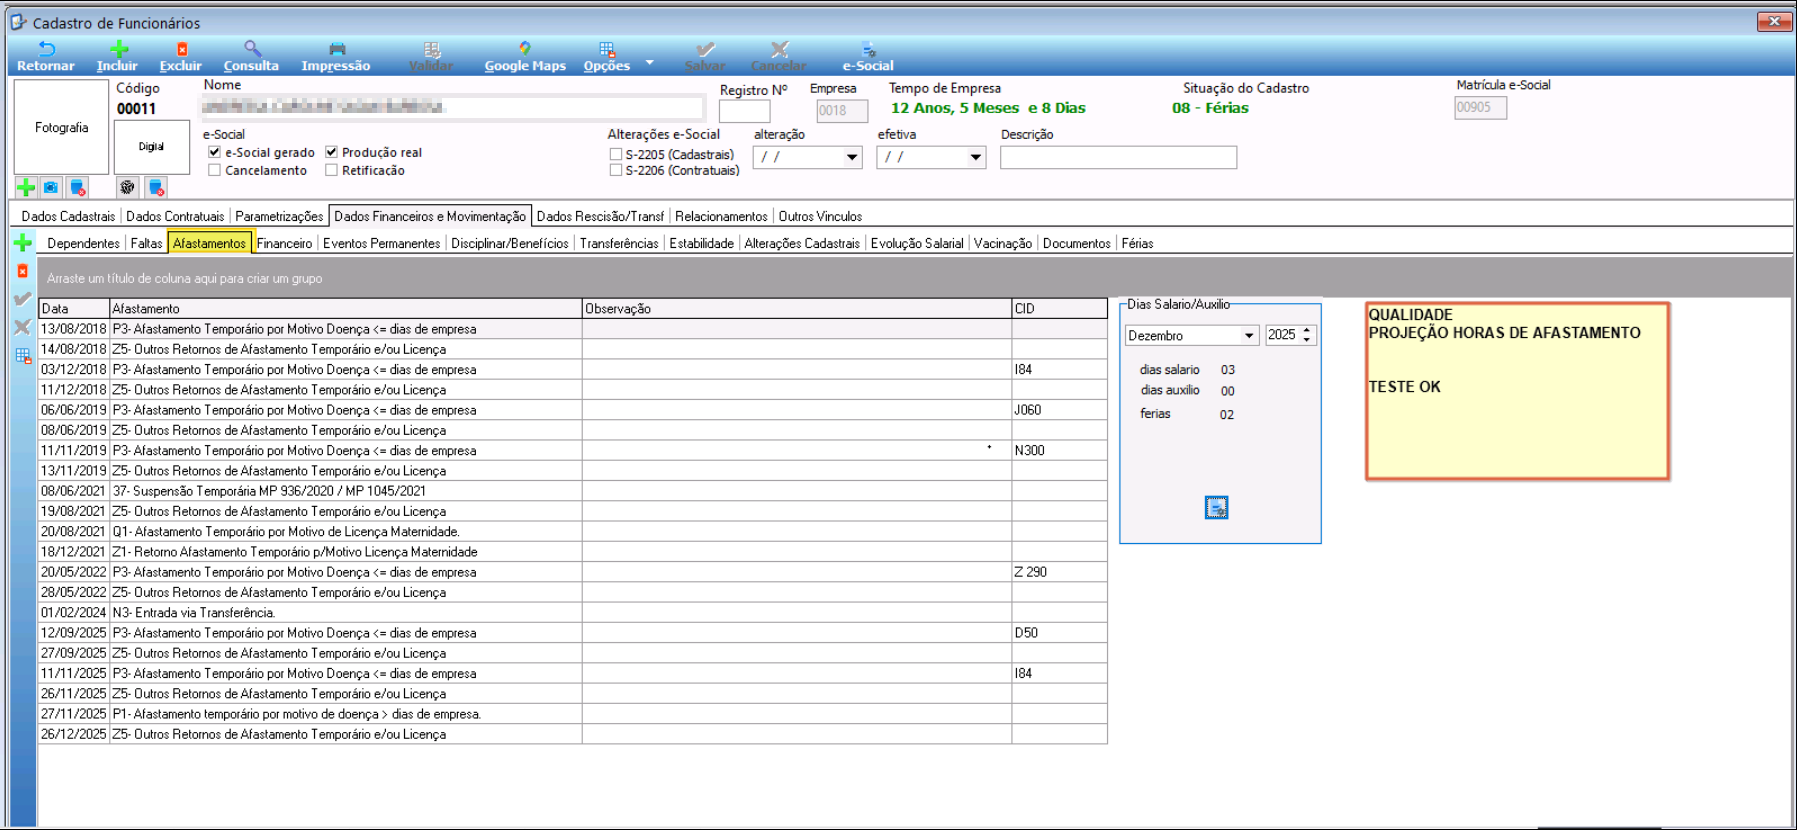Click the Consulta toolbar button

(x=251, y=57)
